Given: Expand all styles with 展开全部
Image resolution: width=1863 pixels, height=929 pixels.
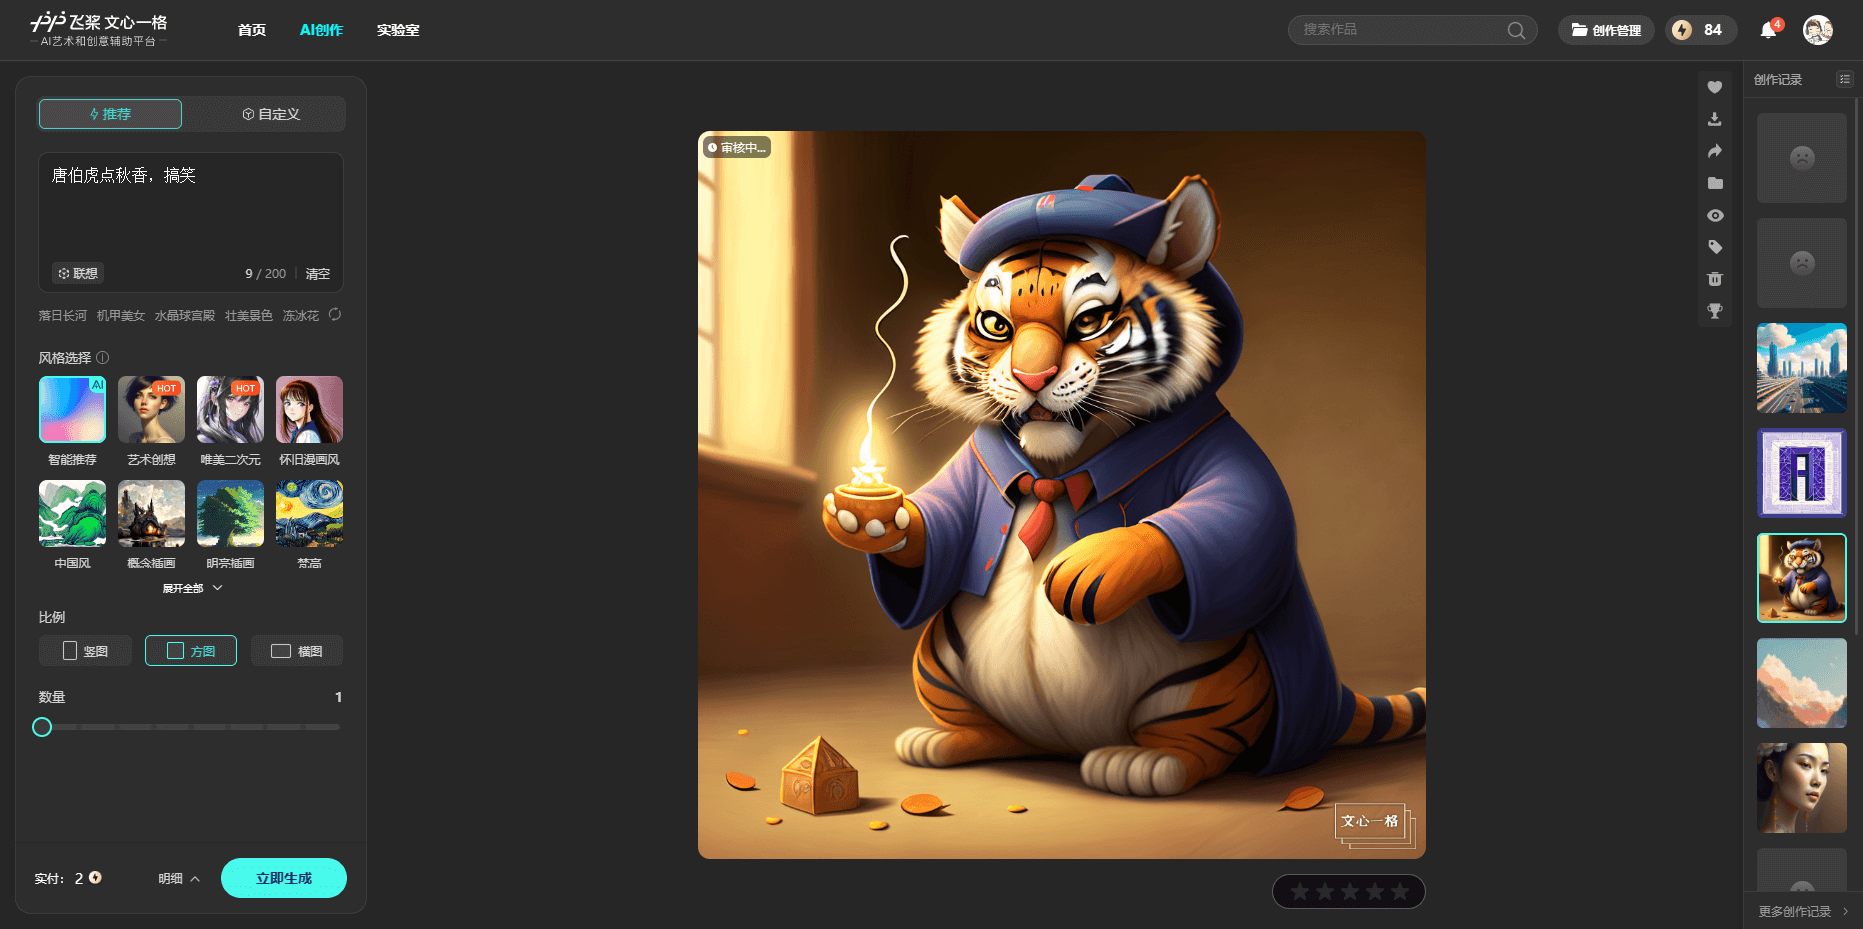Looking at the screenshot, I should tap(192, 588).
